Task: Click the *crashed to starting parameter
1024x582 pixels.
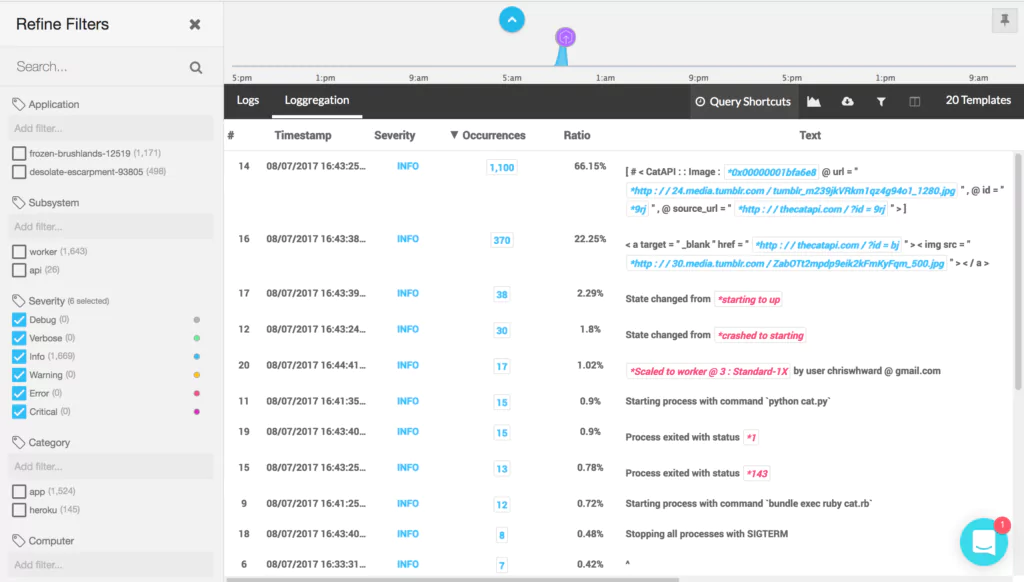Action: 760,336
